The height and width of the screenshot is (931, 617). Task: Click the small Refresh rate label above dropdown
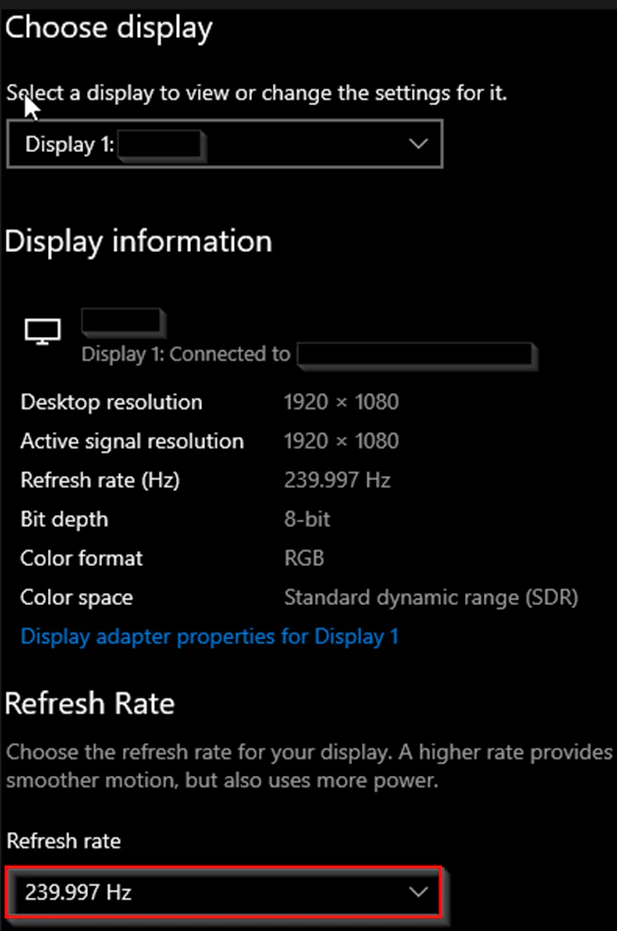(x=64, y=841)
